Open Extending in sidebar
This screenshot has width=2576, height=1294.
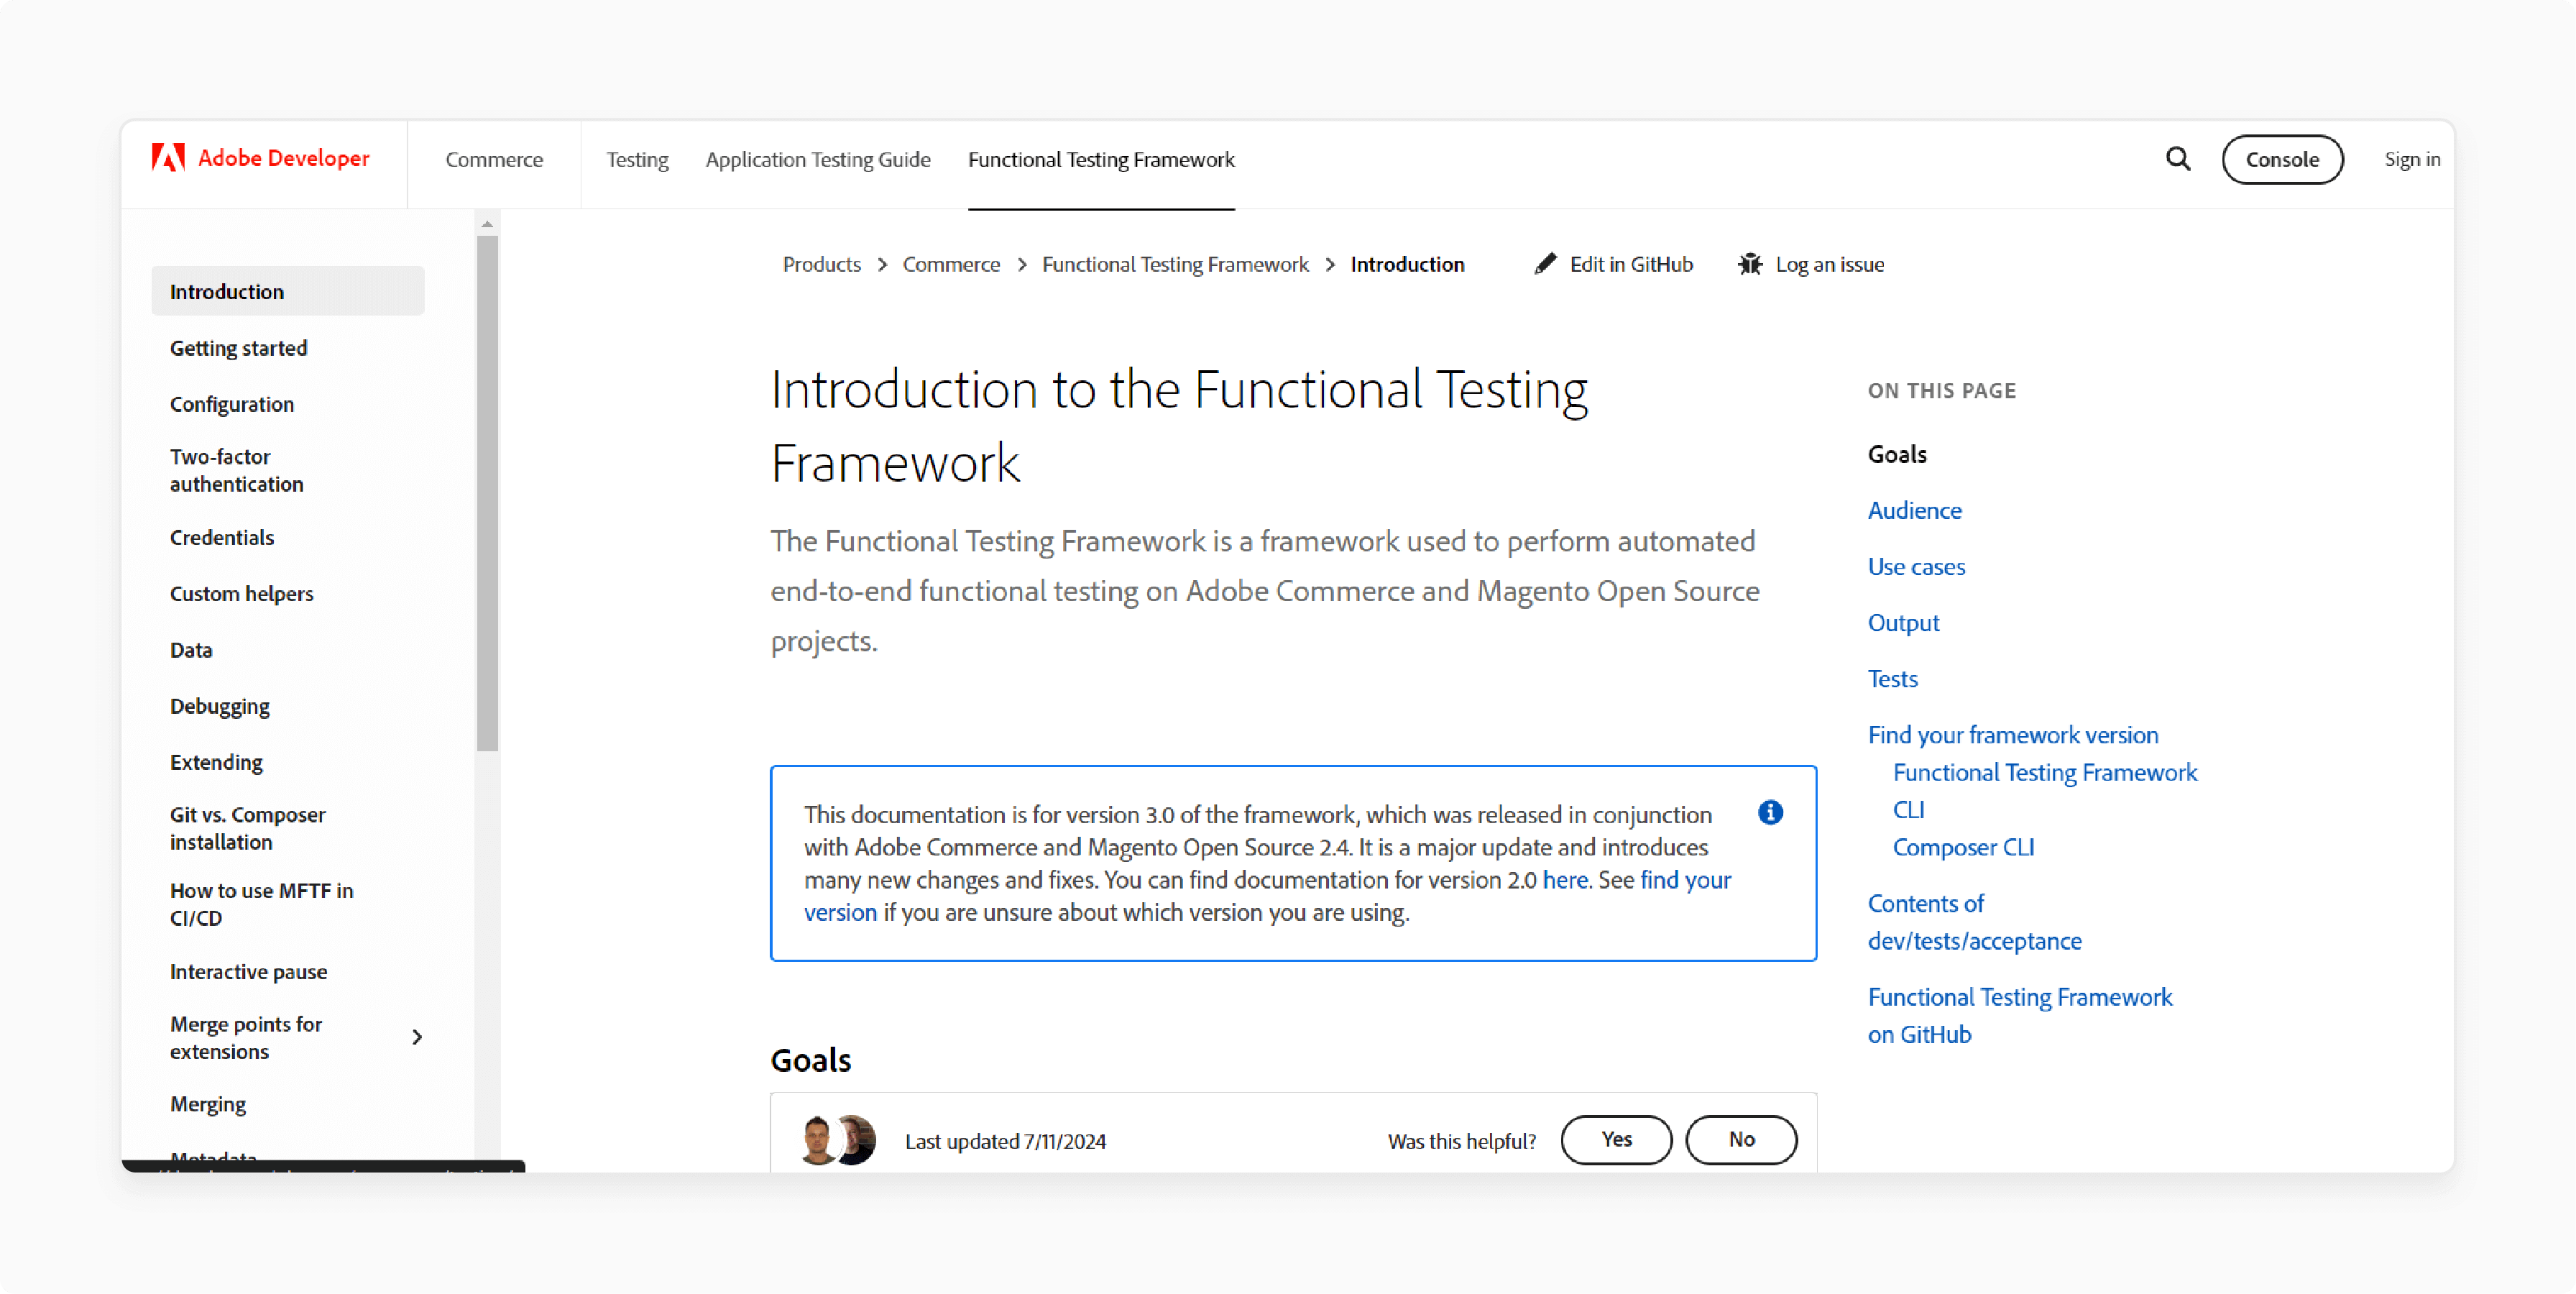point(216,762)
